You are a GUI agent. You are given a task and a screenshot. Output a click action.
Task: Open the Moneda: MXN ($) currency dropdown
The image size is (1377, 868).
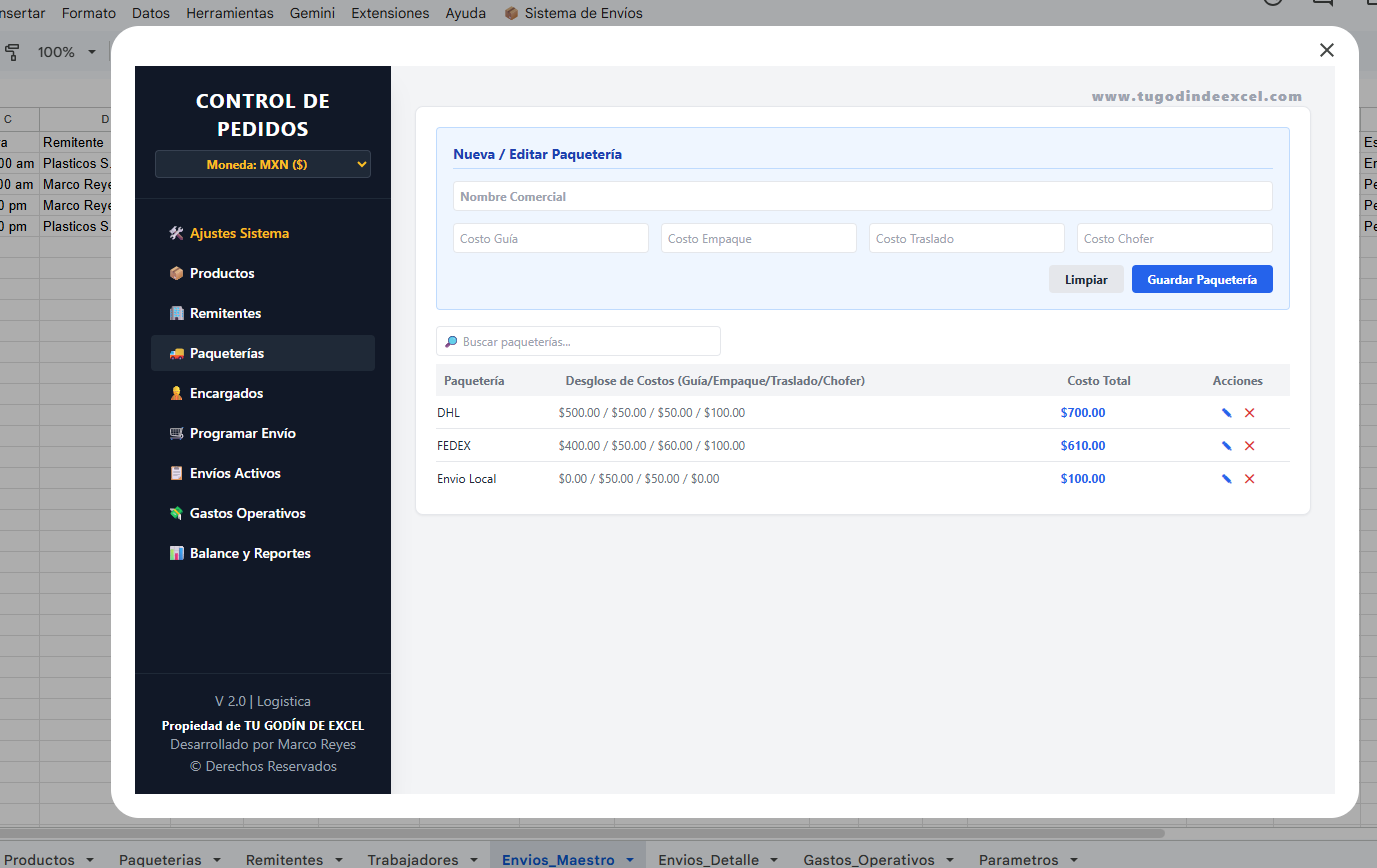[263, 164]
